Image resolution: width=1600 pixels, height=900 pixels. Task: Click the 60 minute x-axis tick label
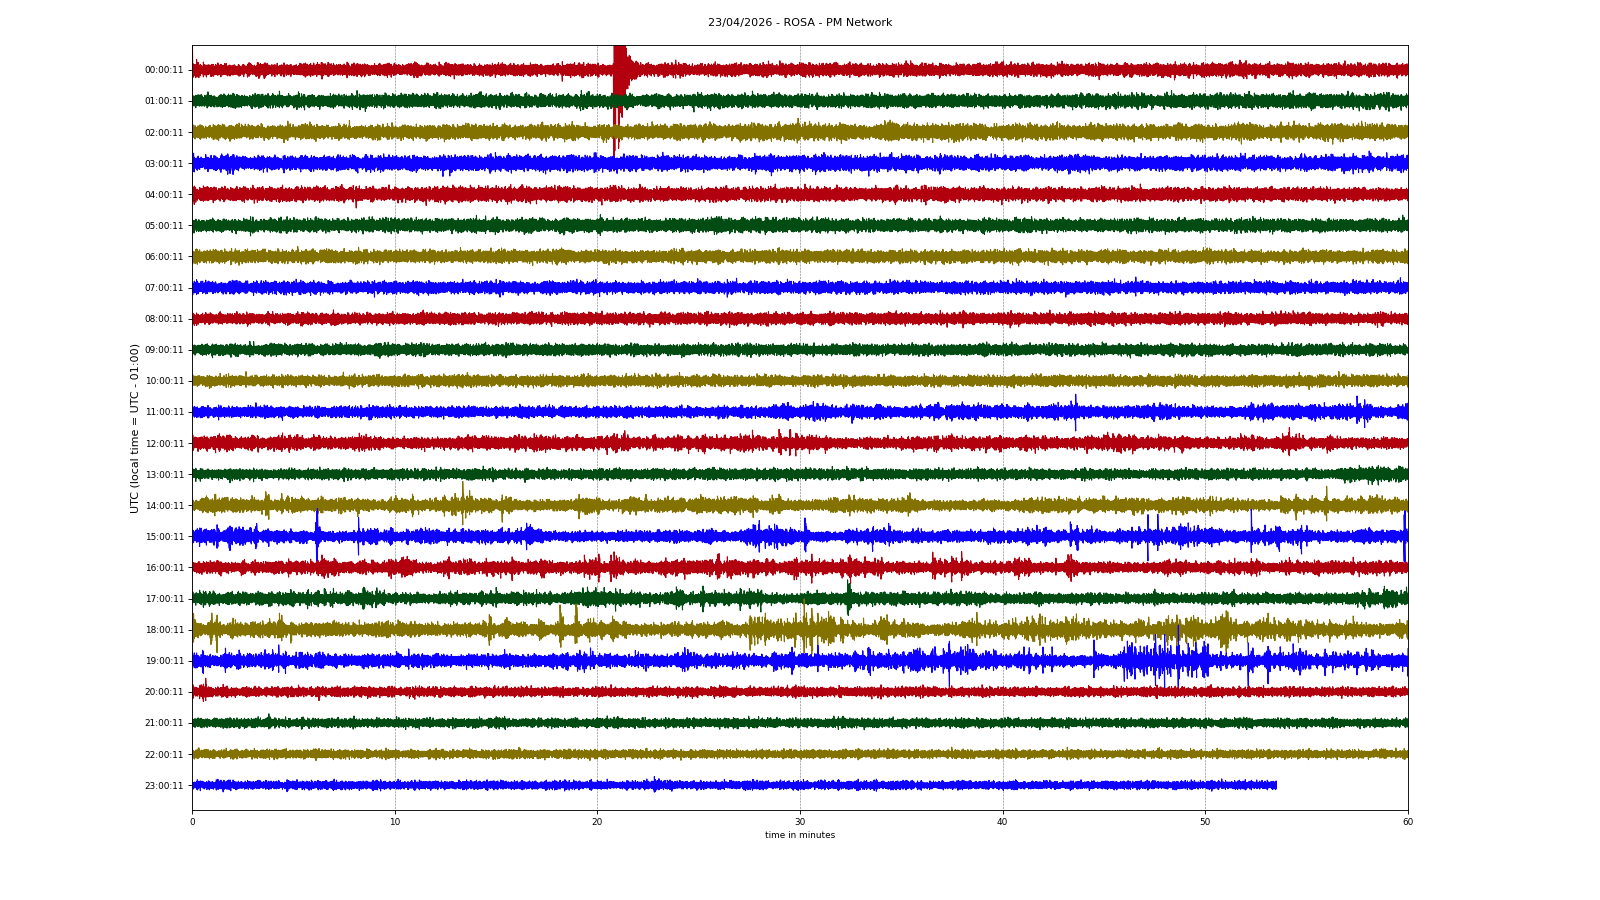click(x=1407, y=822)
